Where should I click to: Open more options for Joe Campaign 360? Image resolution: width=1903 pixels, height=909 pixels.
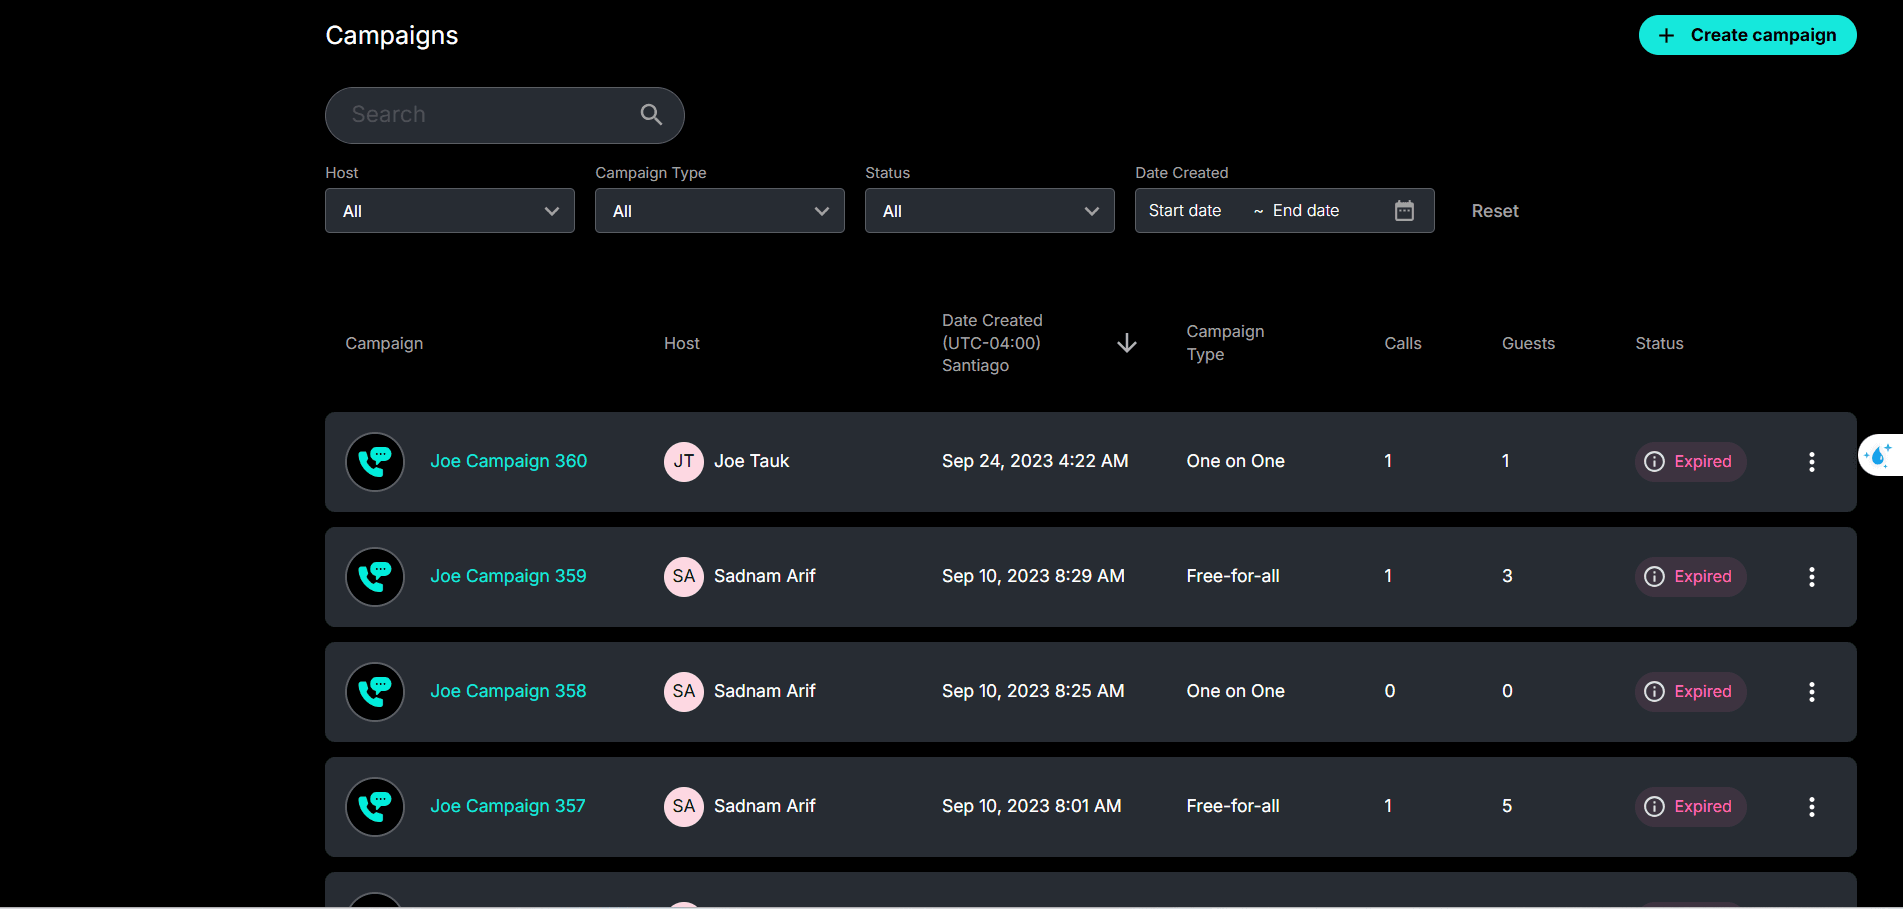click(x=1812, y=462)
